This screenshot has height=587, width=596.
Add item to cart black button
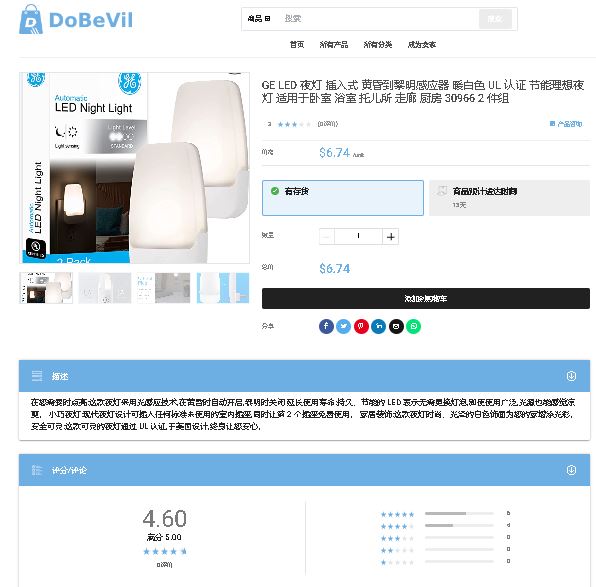tap(426, 298)
